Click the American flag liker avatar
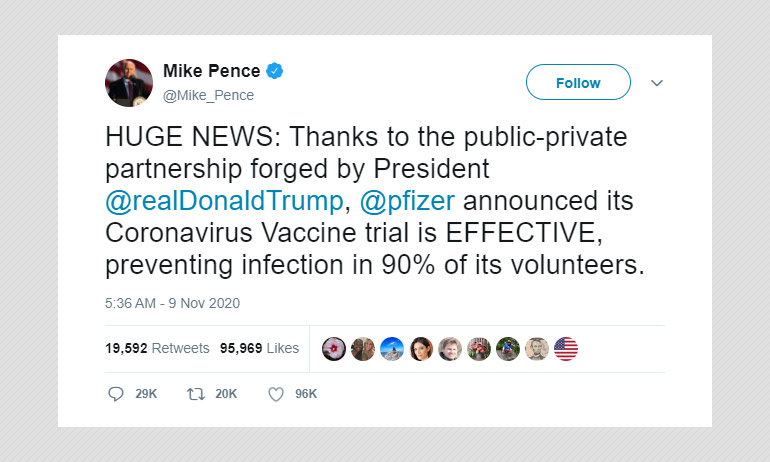Screen dimensions: 770x462 coord(566,349)
